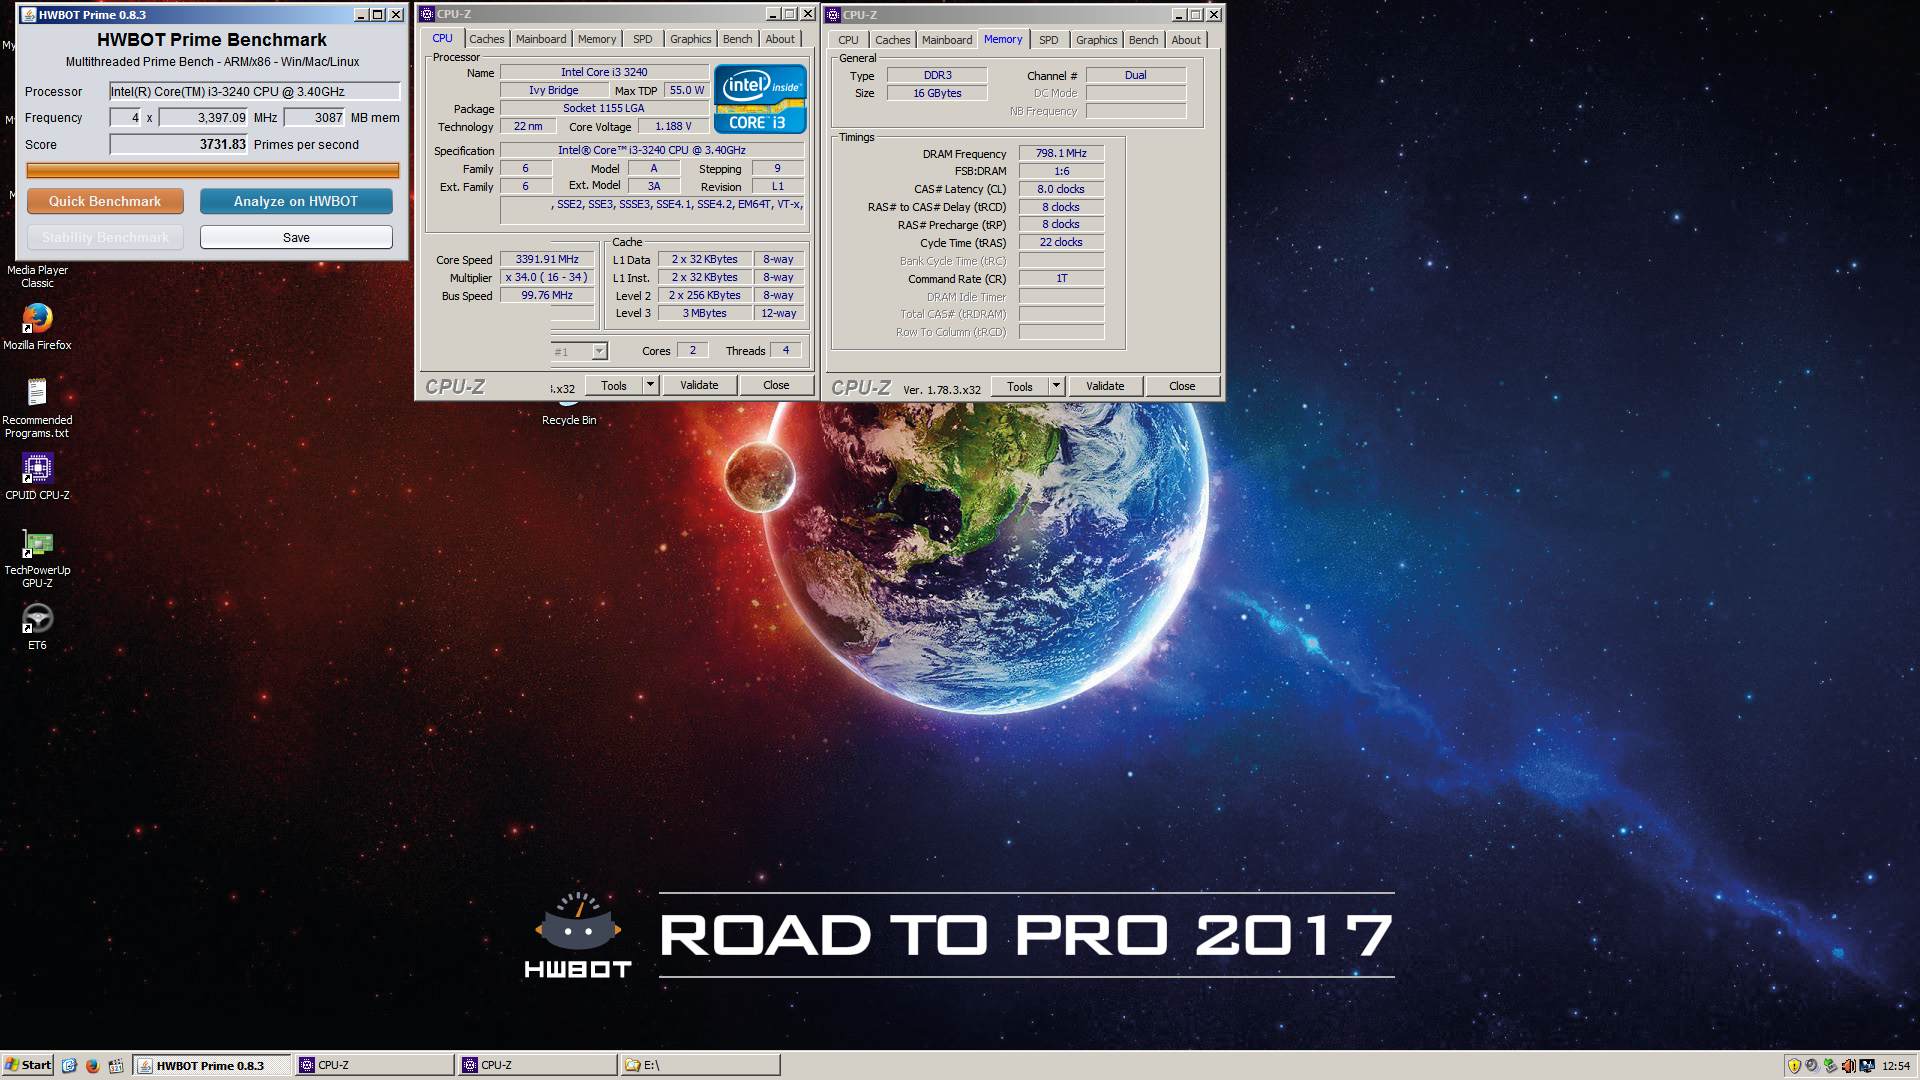Click the network tray icon
Viewport: 1920px width, 1080px height.
1867,1066
